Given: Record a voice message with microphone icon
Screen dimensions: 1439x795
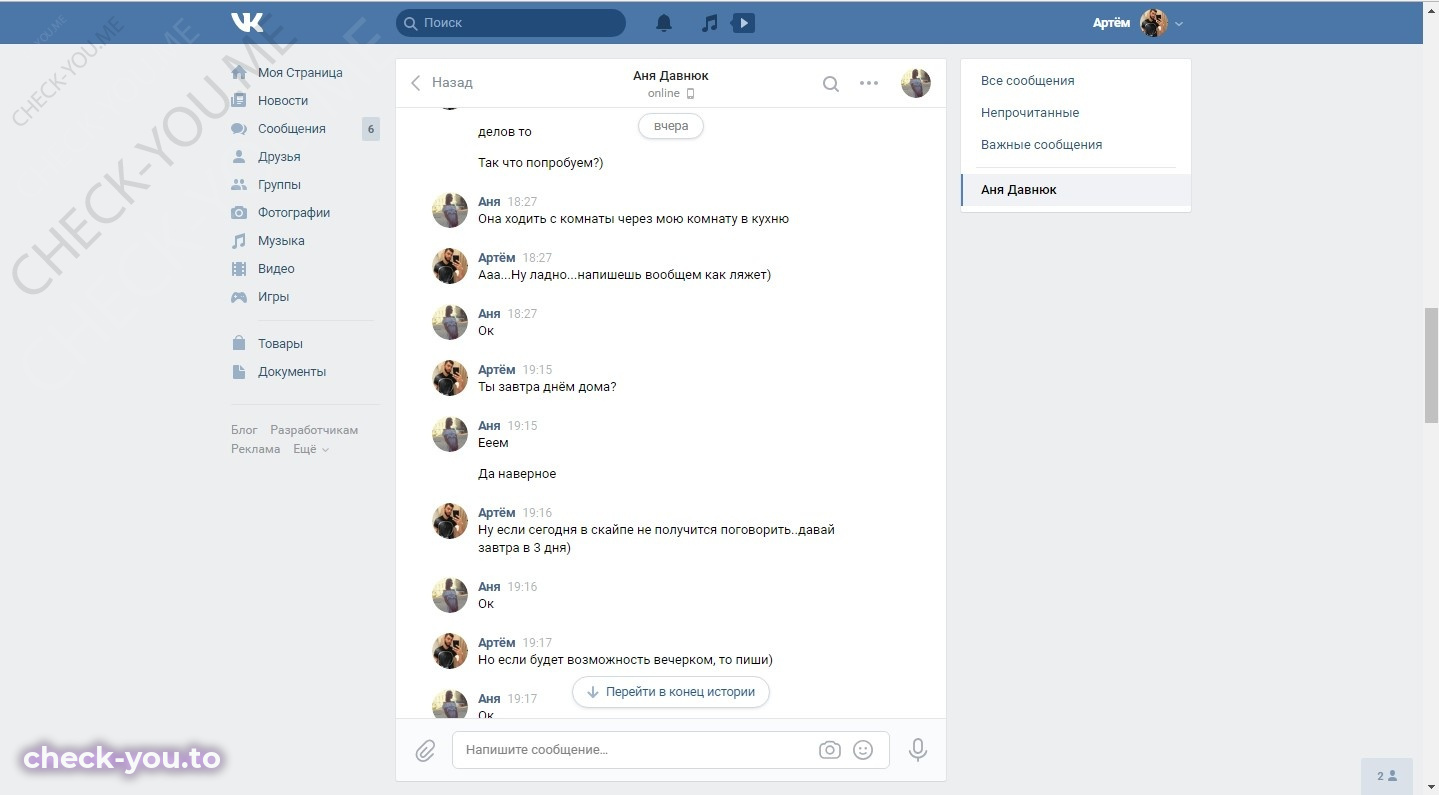Looking at the screenshot, I should pos(918,750).
